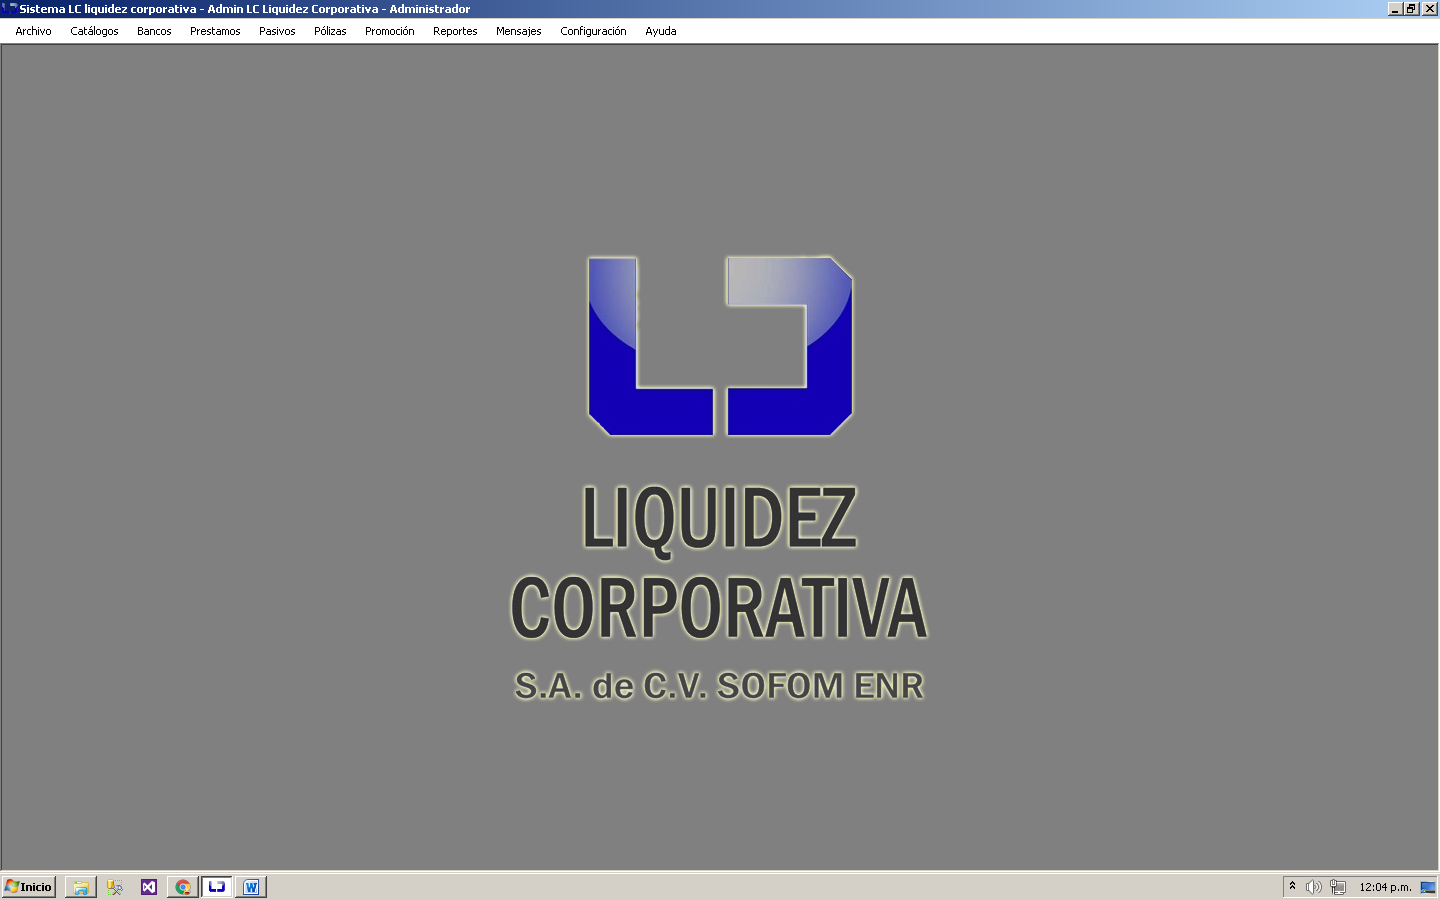This screenshot has width=1440, height=900.
Task: Open the Archivo menu
Action: click(33, 31)
